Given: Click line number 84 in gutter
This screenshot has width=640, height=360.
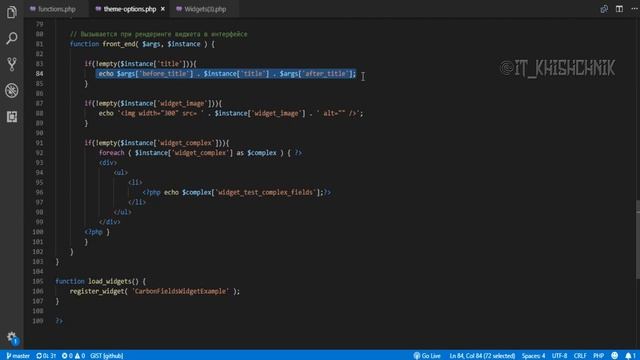Looking at the screenshot, I should pyautogui.click(x=39, y=73).
